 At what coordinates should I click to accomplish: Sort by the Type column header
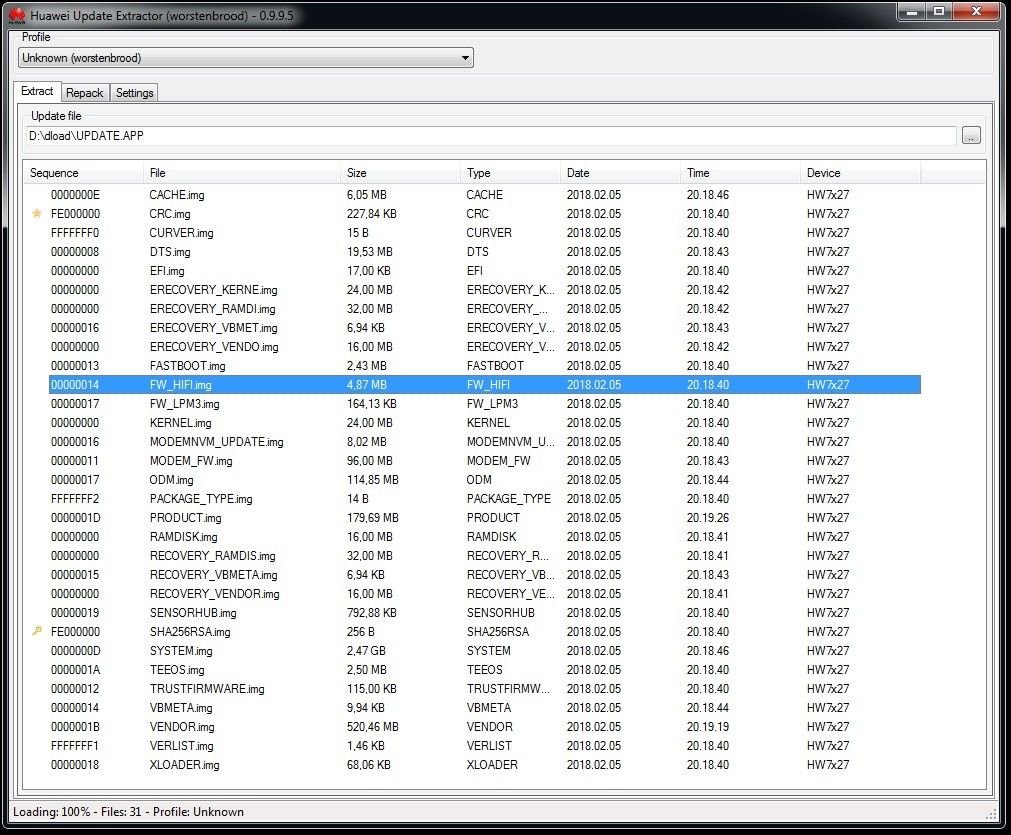pos(511,173)
